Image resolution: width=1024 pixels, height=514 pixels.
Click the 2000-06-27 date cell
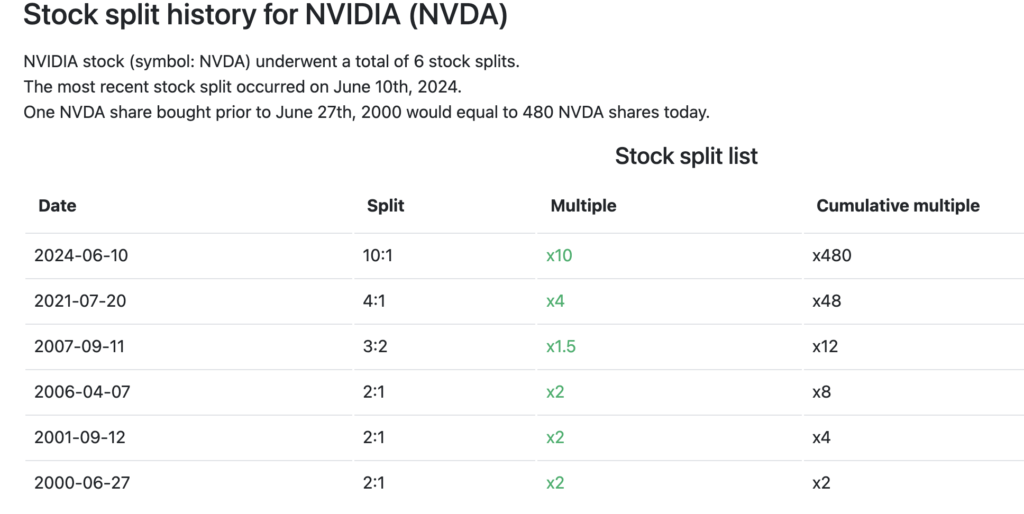[x=81, y=483]
